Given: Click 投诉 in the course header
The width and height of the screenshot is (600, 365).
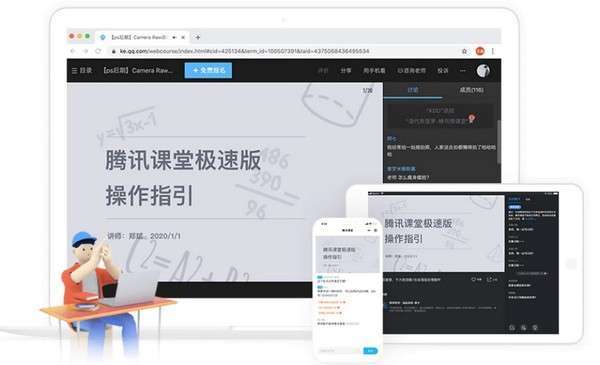Looking at the screenshot, I should [x=443, y=70].
